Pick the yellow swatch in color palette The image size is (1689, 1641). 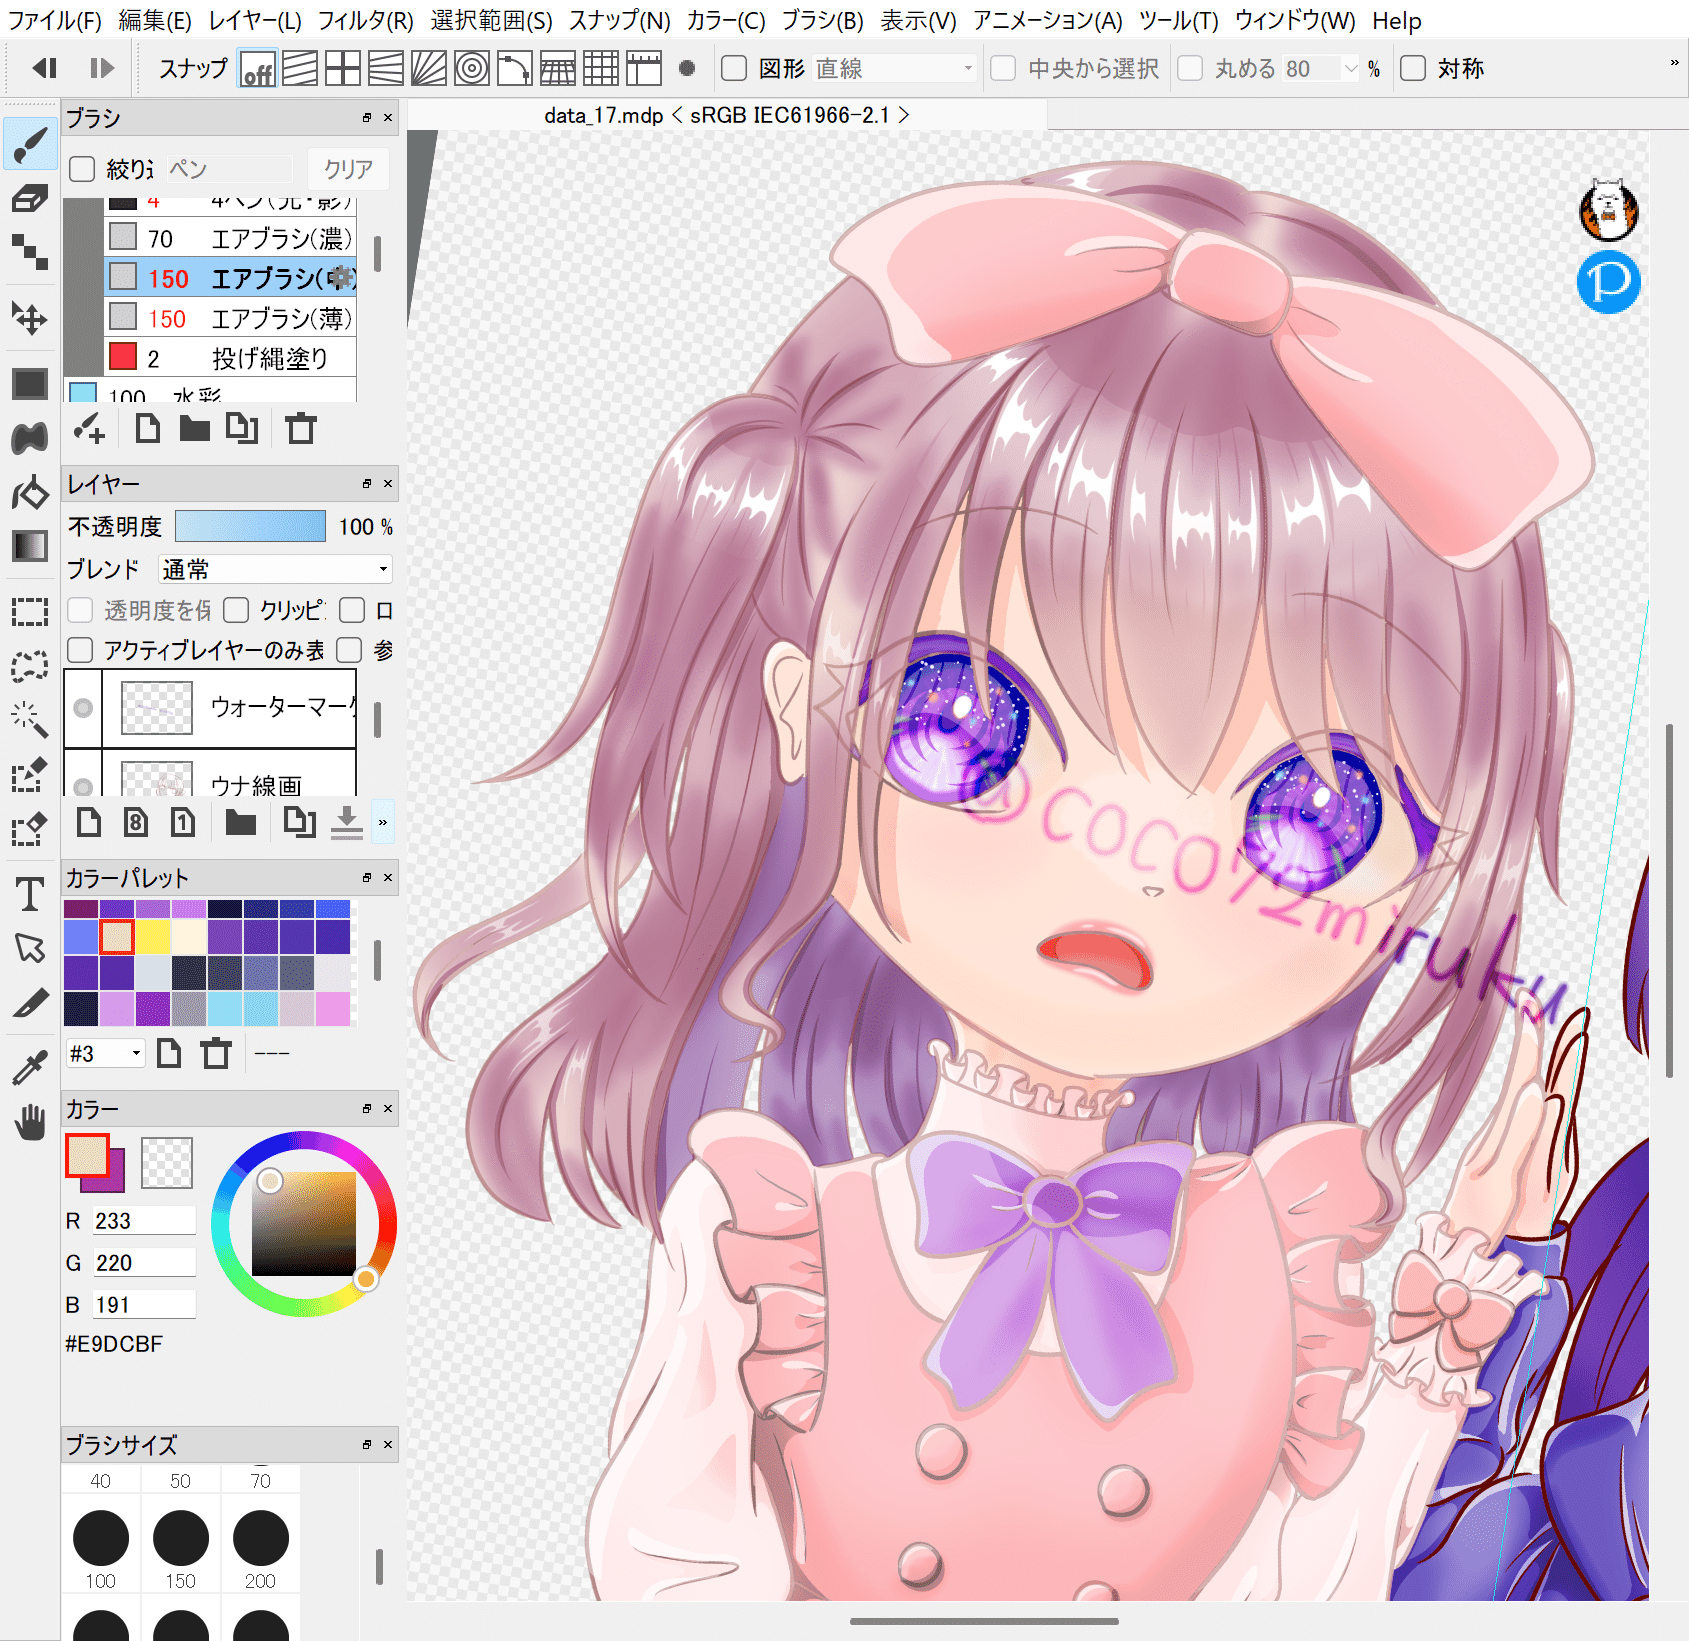coord(153,937)
